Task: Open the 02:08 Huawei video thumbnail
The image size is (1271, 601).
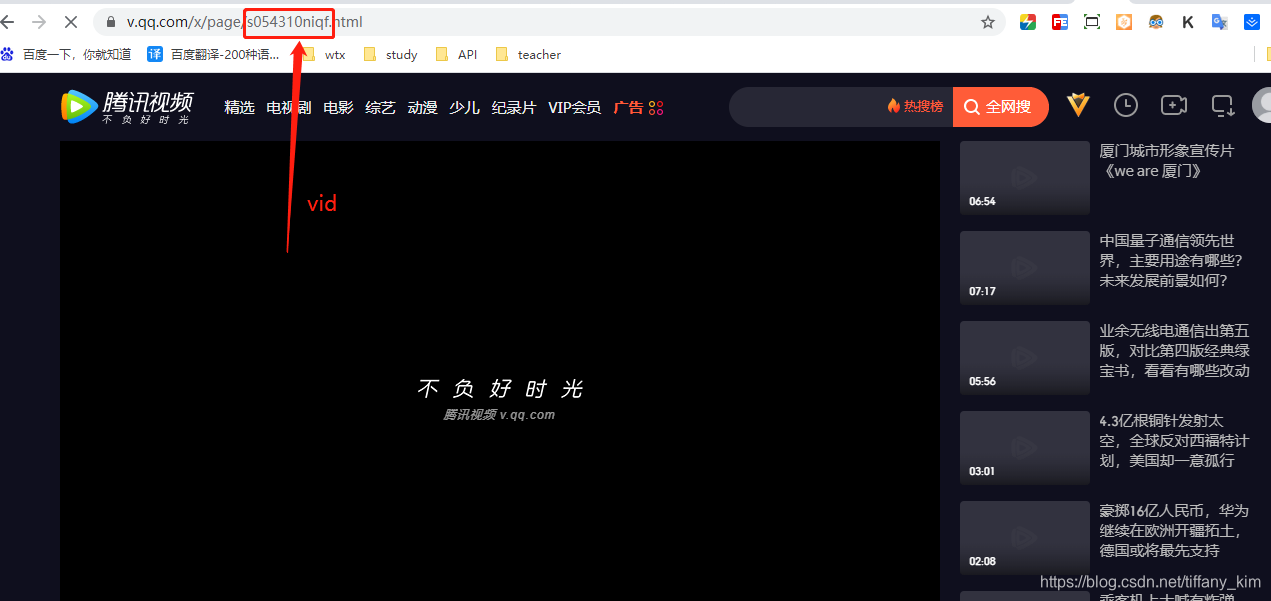Action: (x=1024, y=537)
